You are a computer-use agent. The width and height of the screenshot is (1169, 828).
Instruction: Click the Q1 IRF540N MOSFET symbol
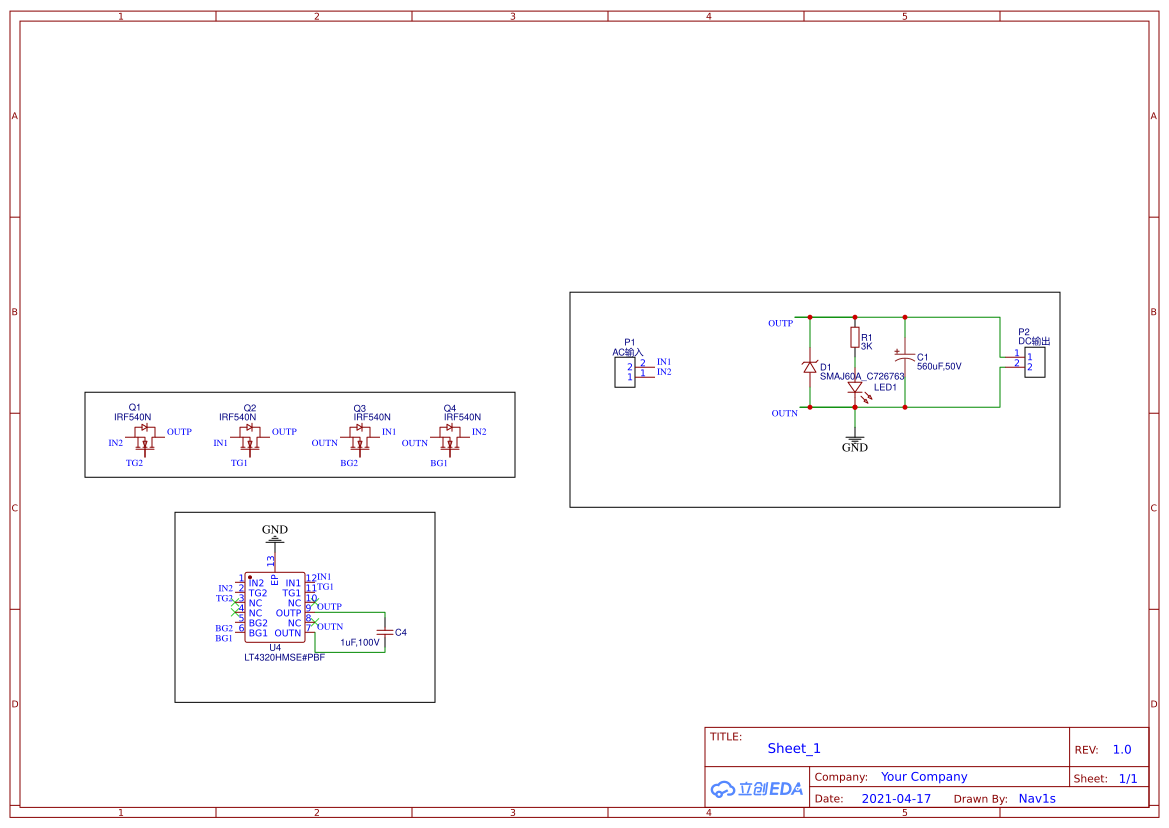click(x=144, y=438)
